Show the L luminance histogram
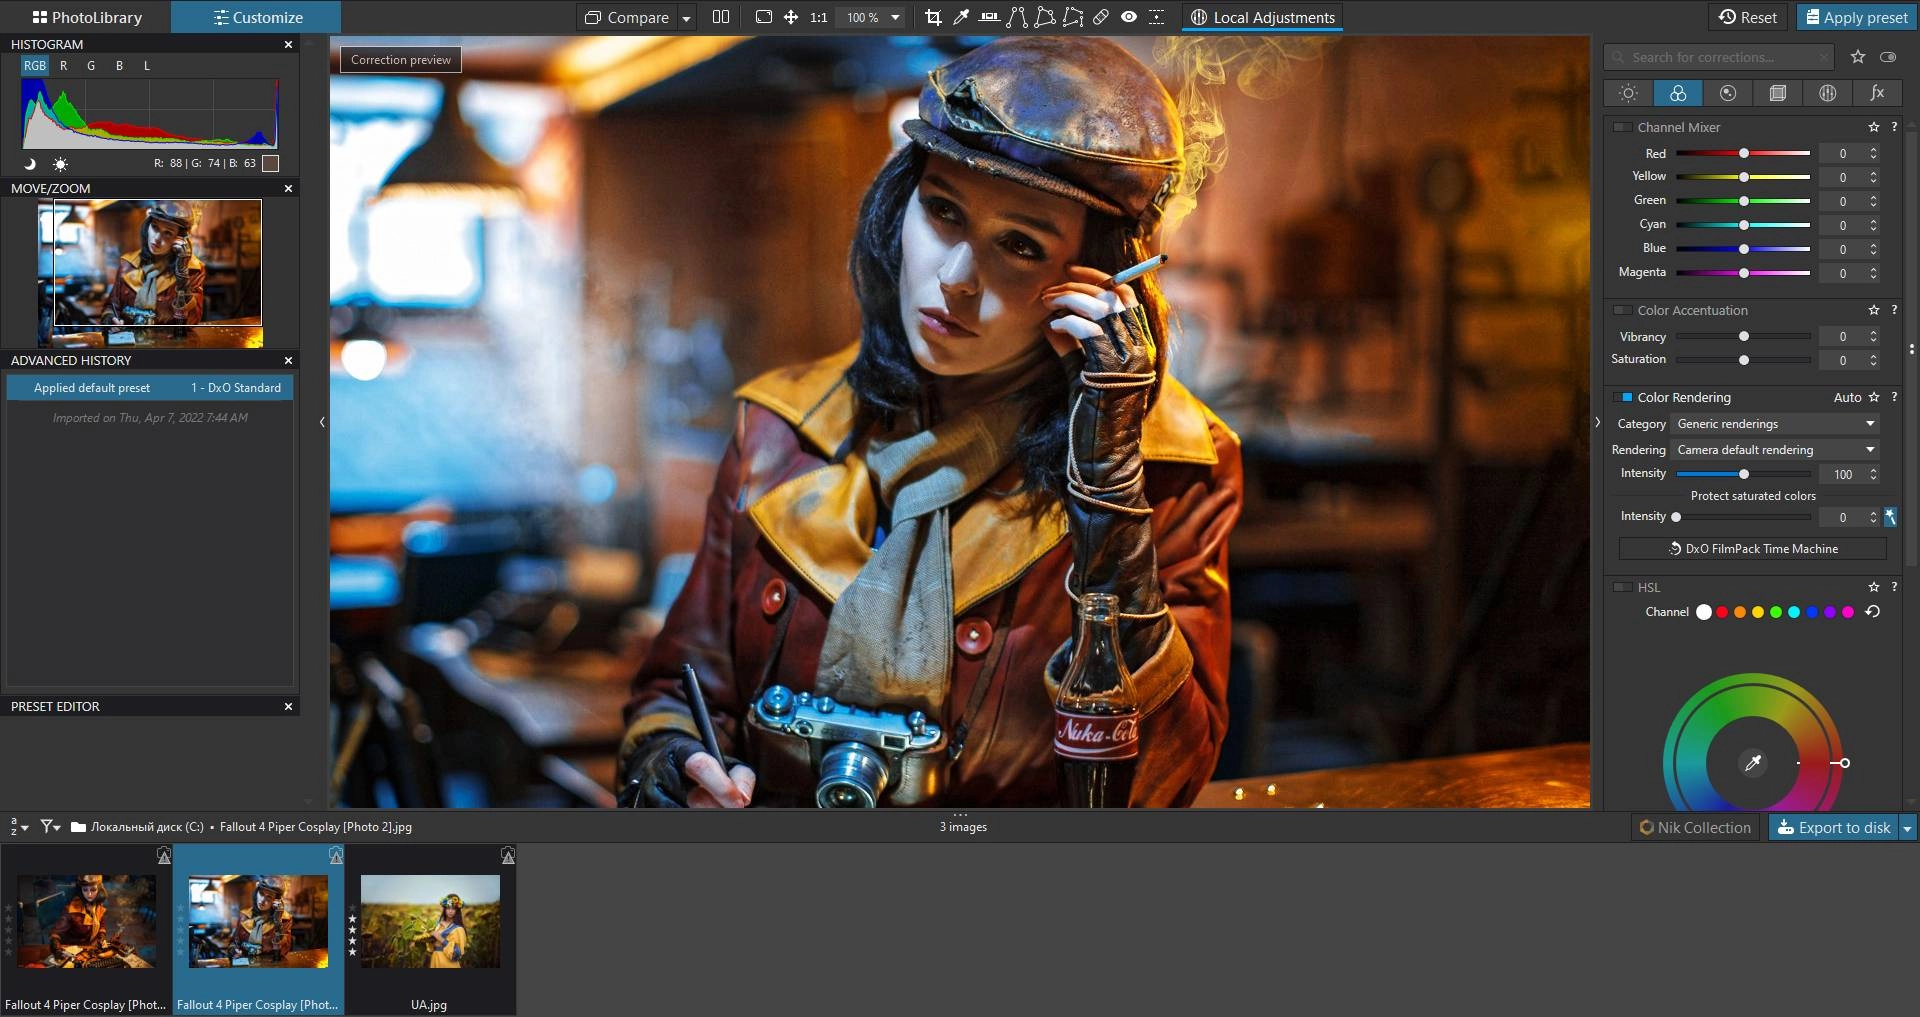Screen dimensions: 1920x1017 (x=147, y=65)
